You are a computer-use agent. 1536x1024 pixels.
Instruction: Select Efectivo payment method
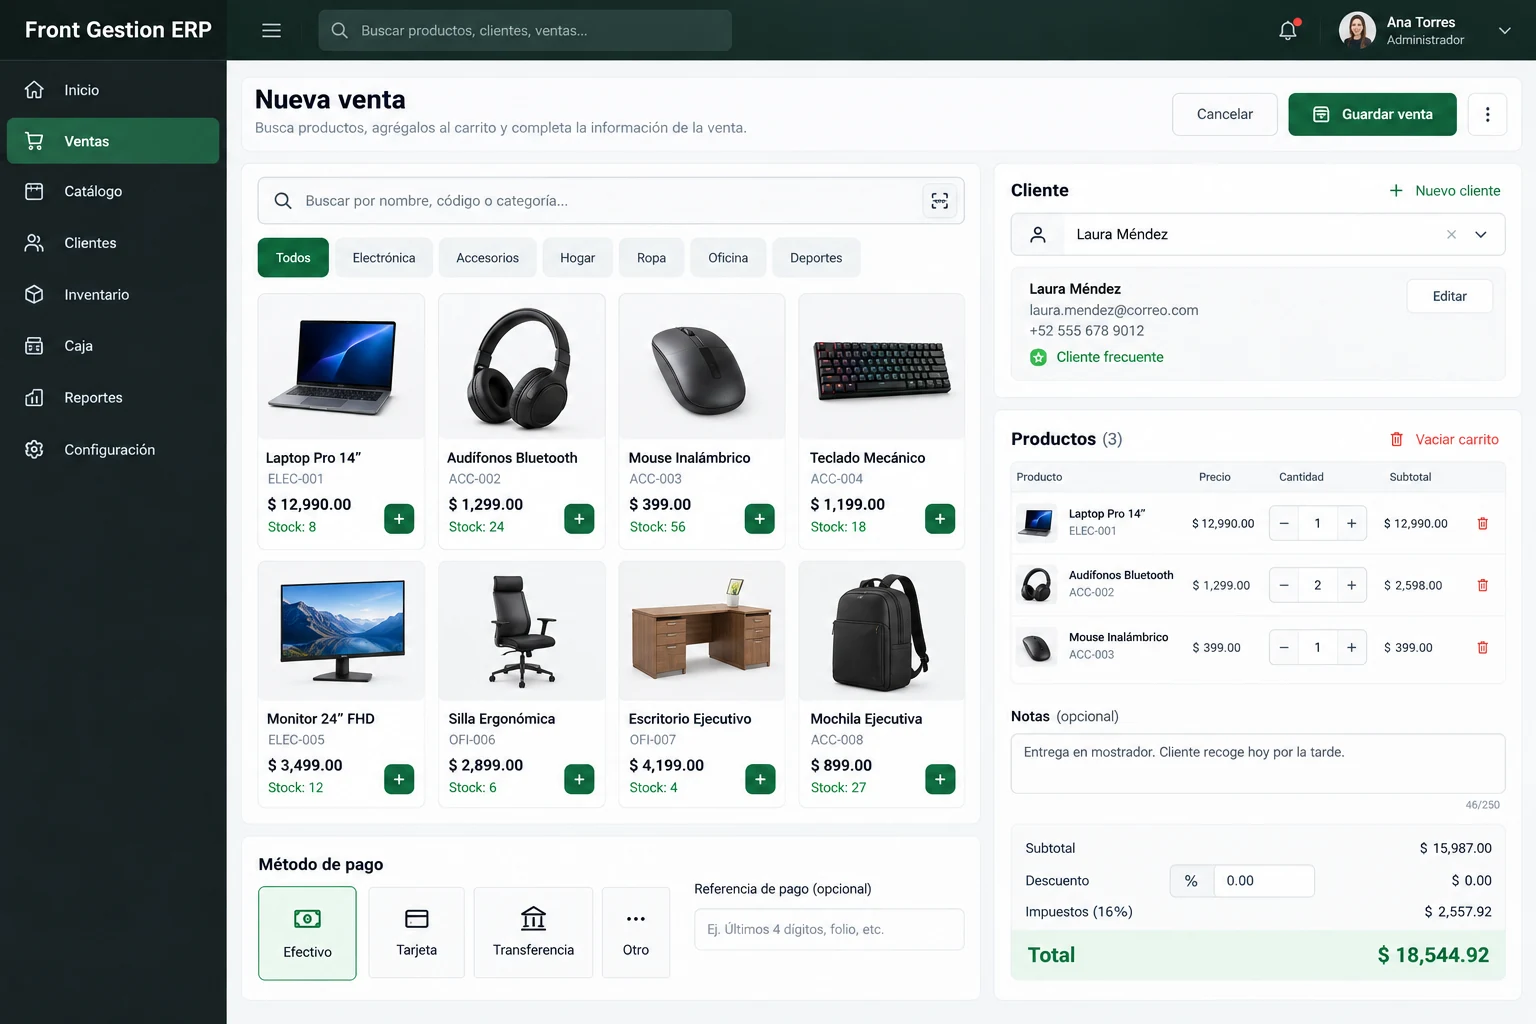(x=307, y=933)
